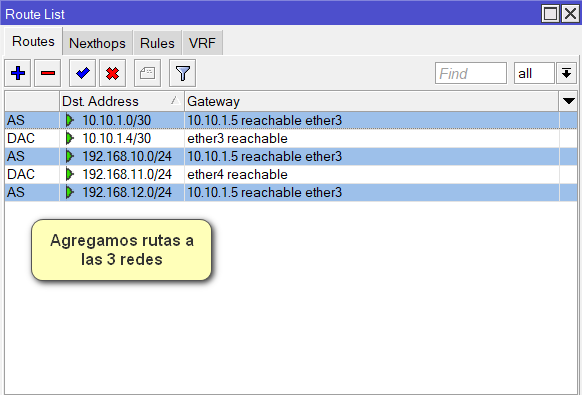
Task: Select the 10.10.1.4/30 route row
Action: coord(291,138)
